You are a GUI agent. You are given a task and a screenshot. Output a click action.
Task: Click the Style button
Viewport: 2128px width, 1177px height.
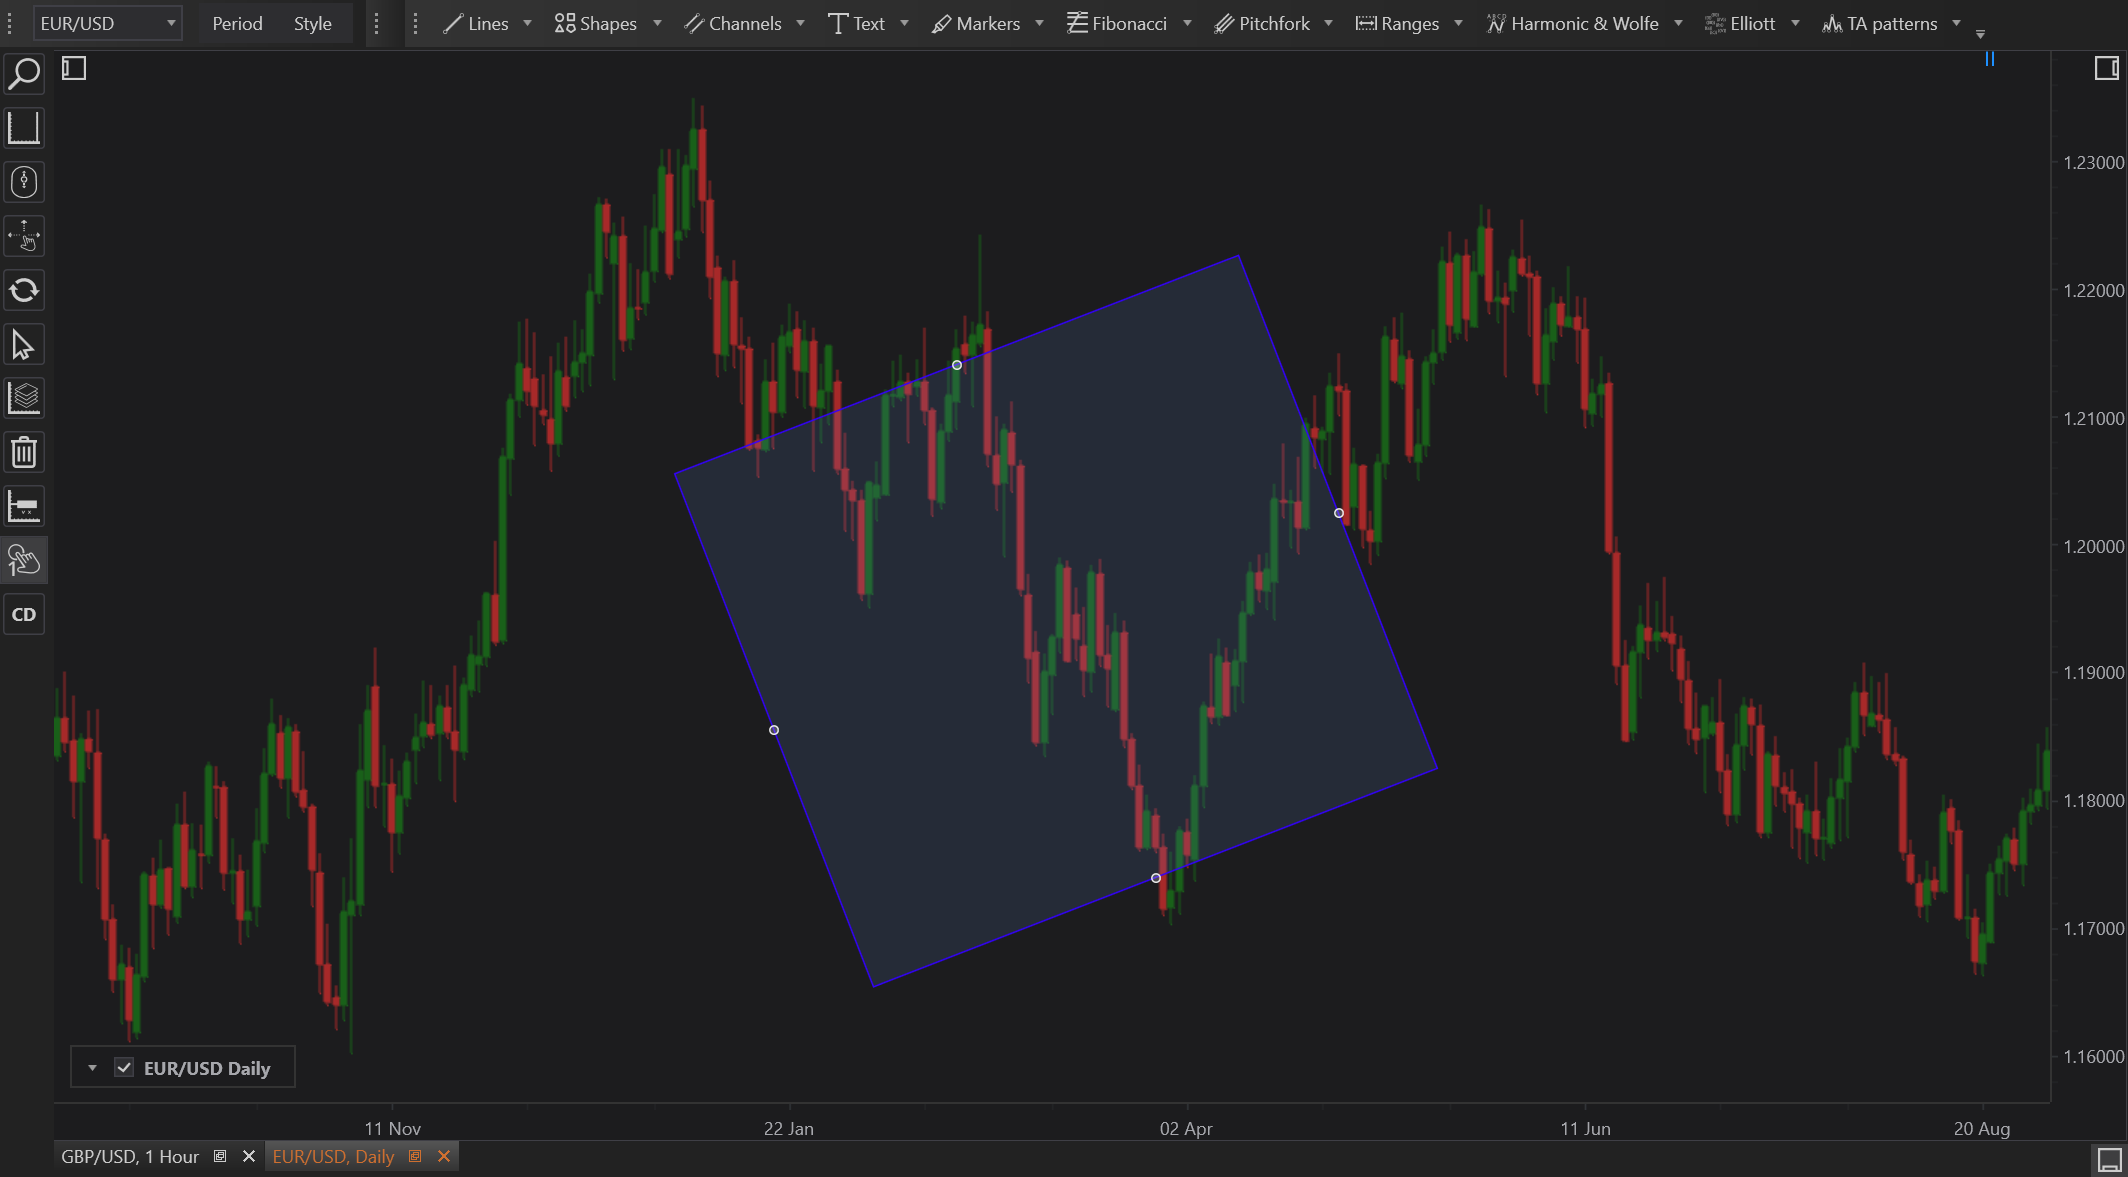click(312, 23)
